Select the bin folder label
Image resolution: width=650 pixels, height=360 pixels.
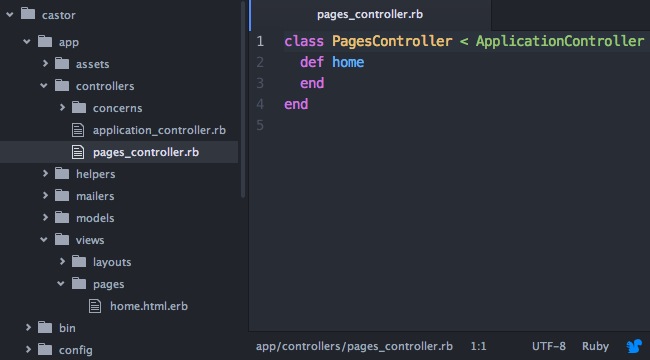[67, 328]
